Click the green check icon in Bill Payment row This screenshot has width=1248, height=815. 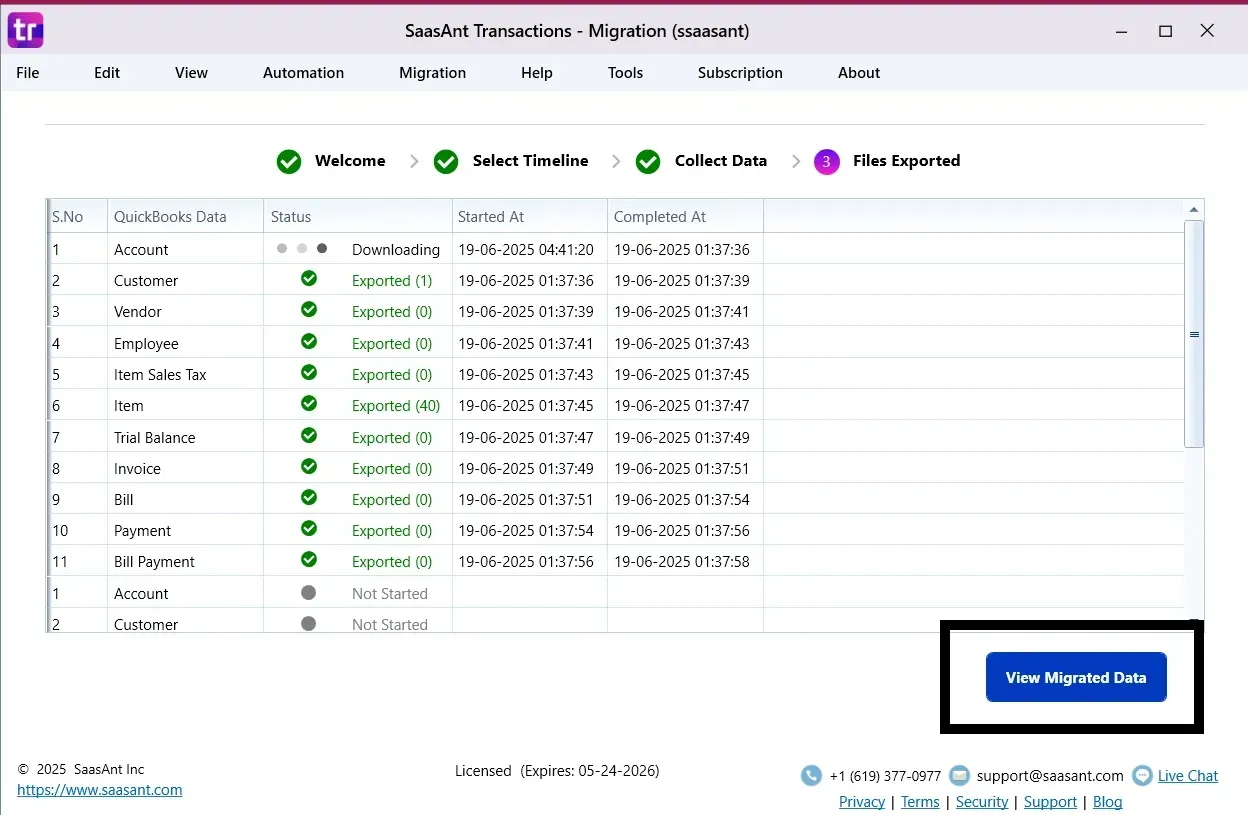[309, 560]
